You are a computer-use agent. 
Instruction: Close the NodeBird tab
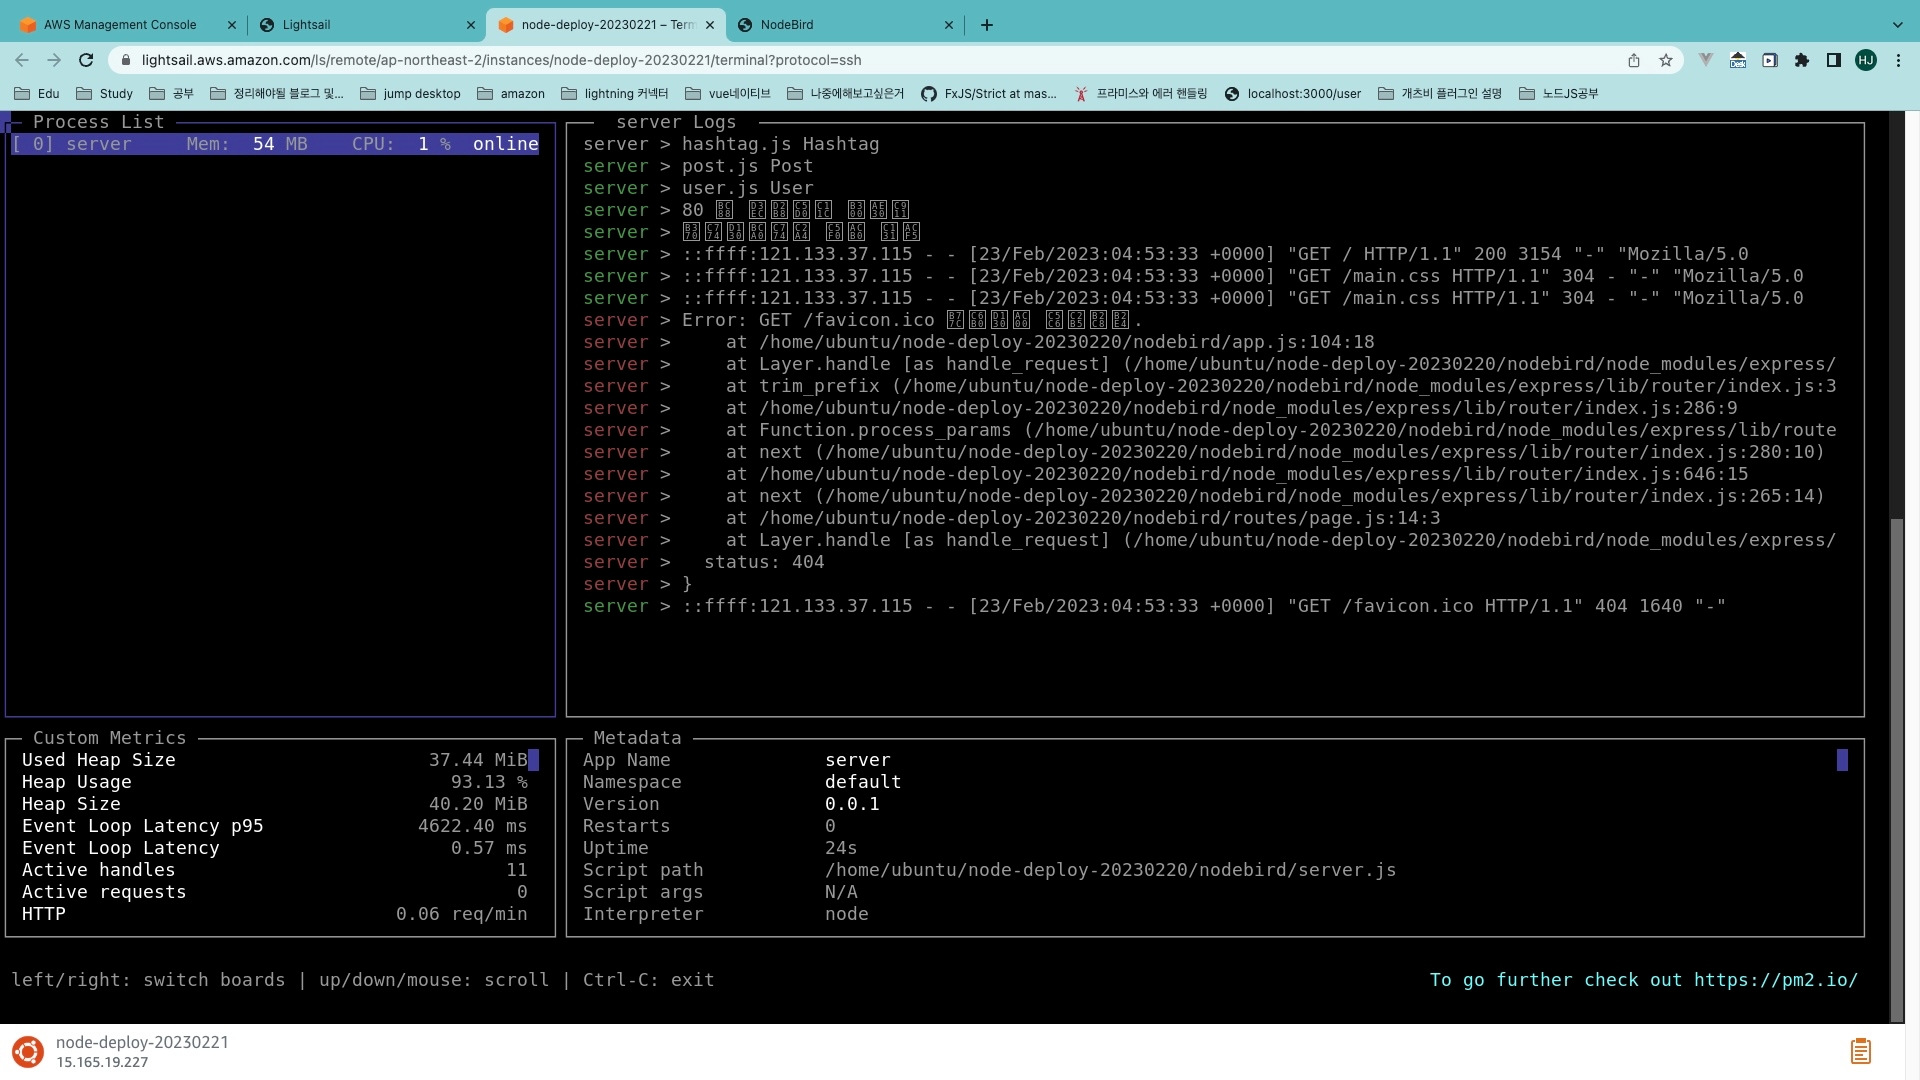949,25
